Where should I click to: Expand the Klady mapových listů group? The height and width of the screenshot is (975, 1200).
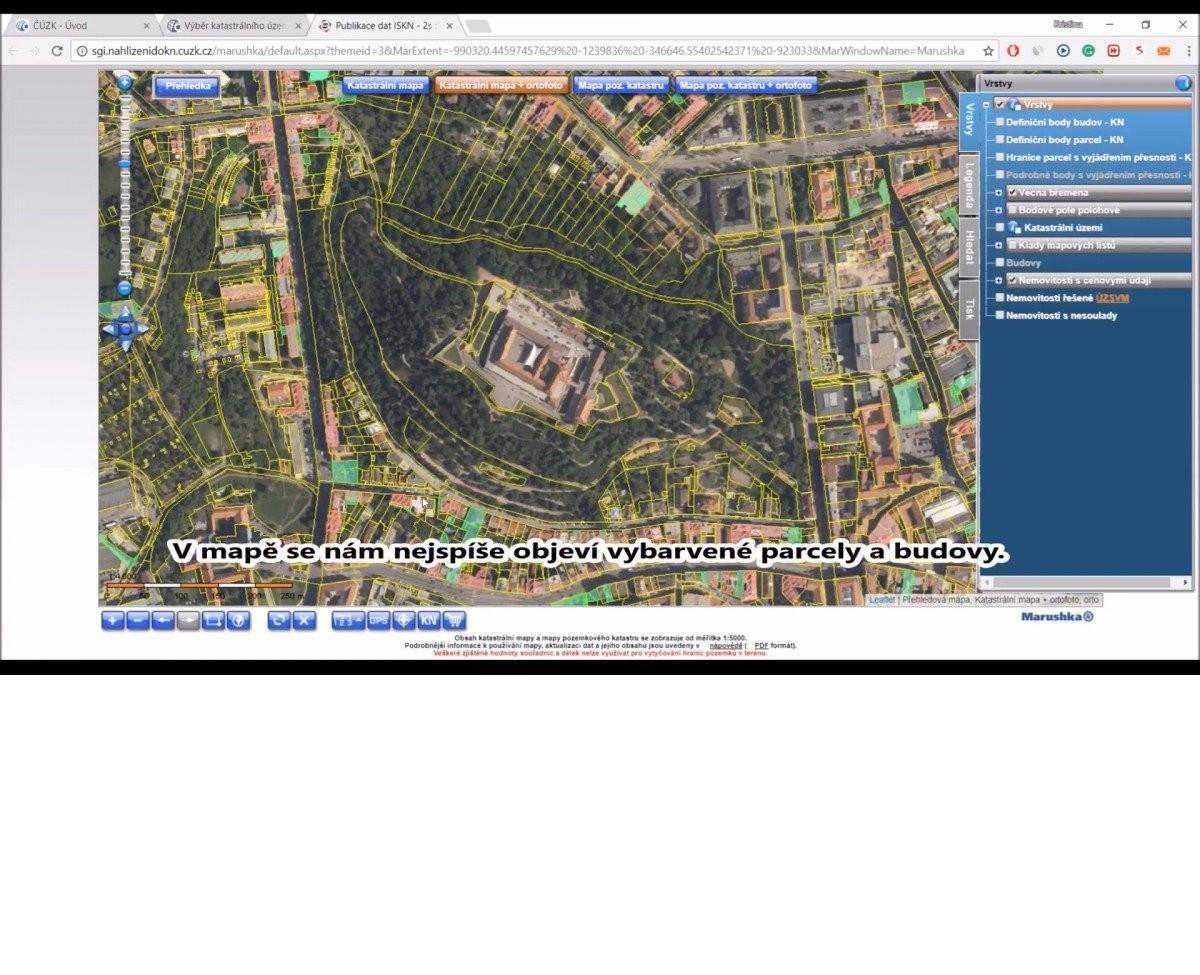pos(999,245)
